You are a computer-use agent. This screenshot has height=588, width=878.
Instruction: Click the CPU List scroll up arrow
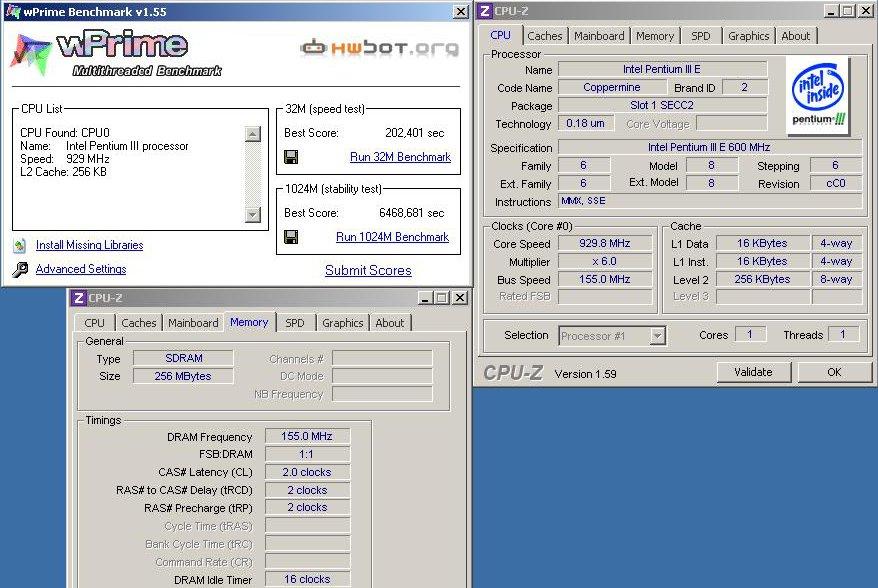pyautogui.click(x=253, y=134)
